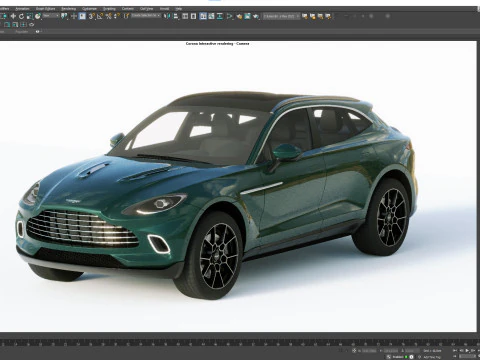This screenshot has height=360, width=480.
Task: Click the Corona Interactive rendering Camera viewport title
Action: (217, 44)
